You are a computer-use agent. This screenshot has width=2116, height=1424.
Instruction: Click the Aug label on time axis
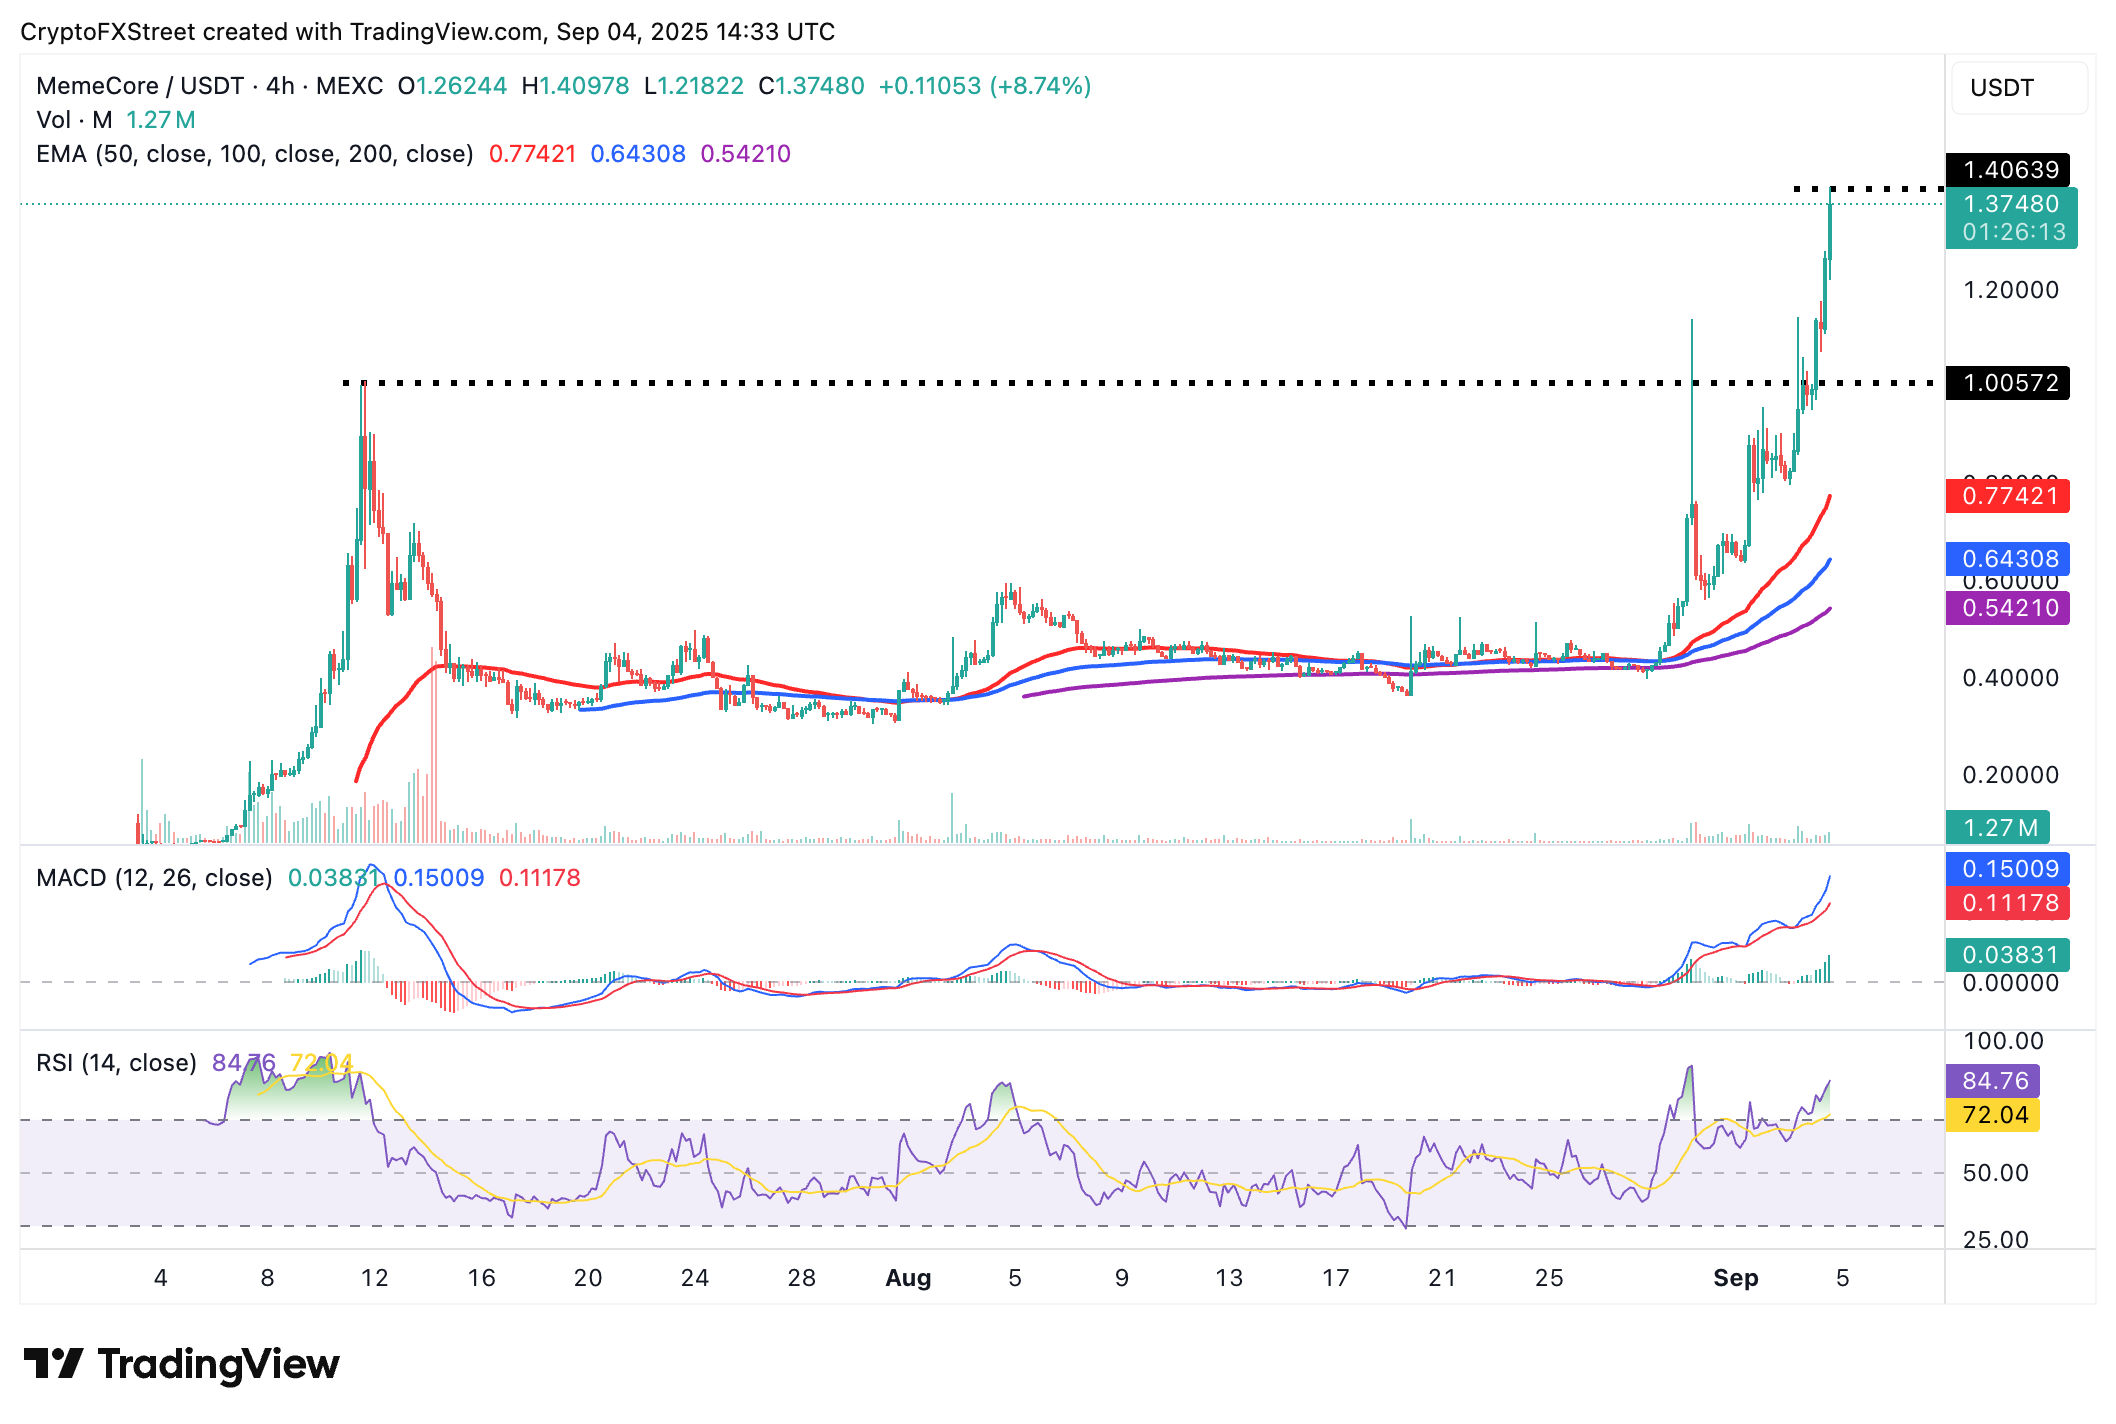[x=908, y=1278]
